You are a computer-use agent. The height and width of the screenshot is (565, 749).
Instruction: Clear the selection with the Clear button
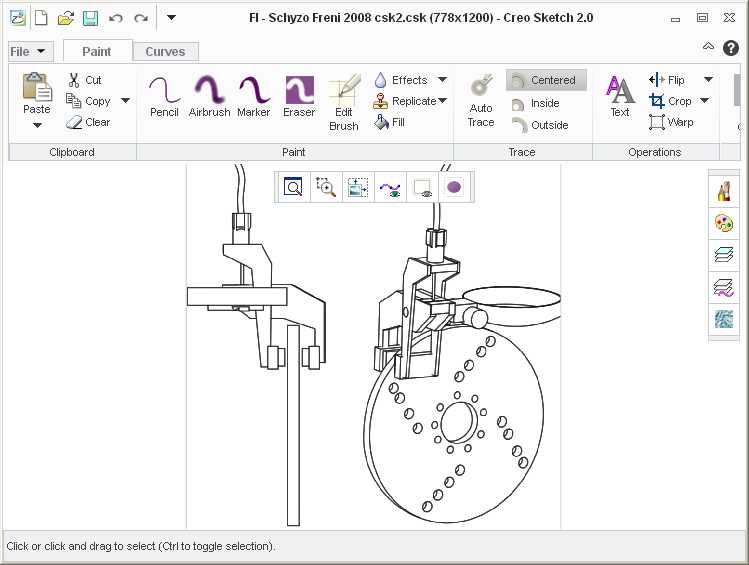click(88, 122)
